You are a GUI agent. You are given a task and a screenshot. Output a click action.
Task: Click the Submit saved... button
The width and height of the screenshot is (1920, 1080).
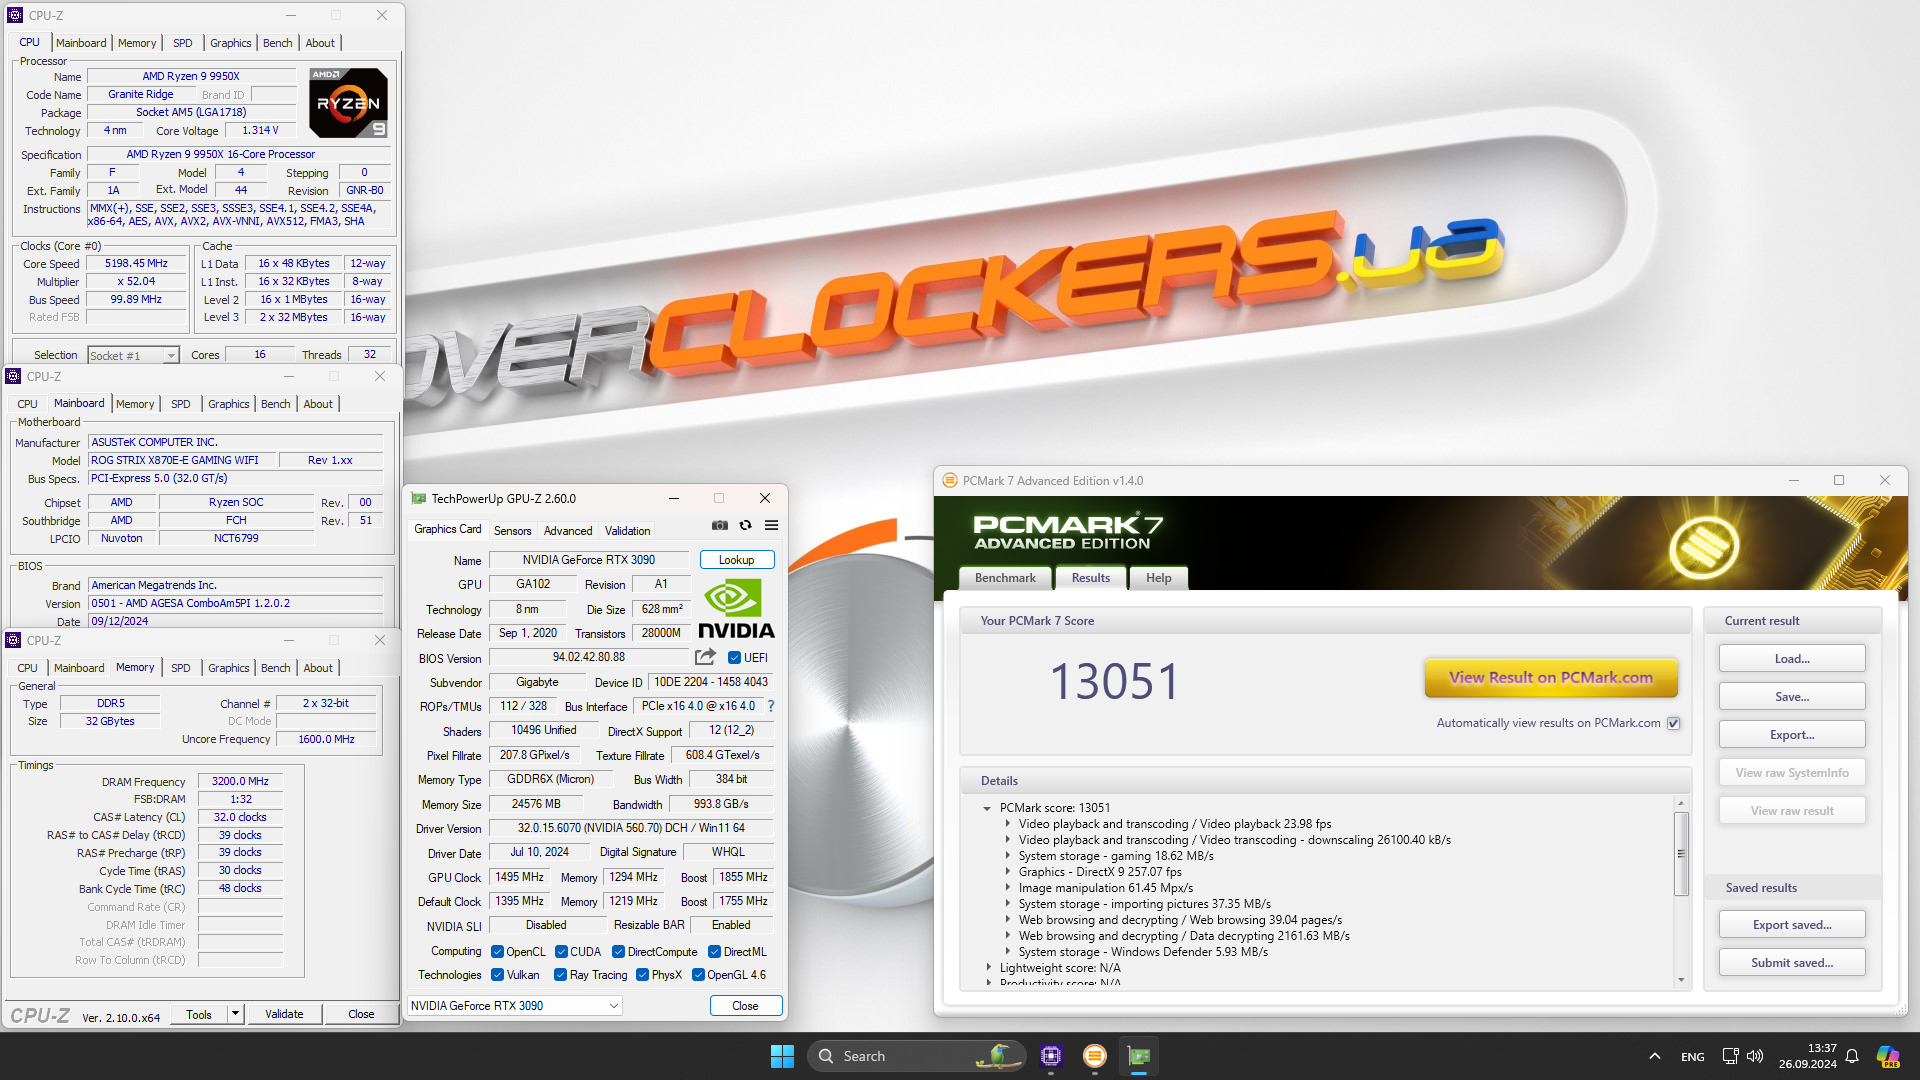(1792, 963)
